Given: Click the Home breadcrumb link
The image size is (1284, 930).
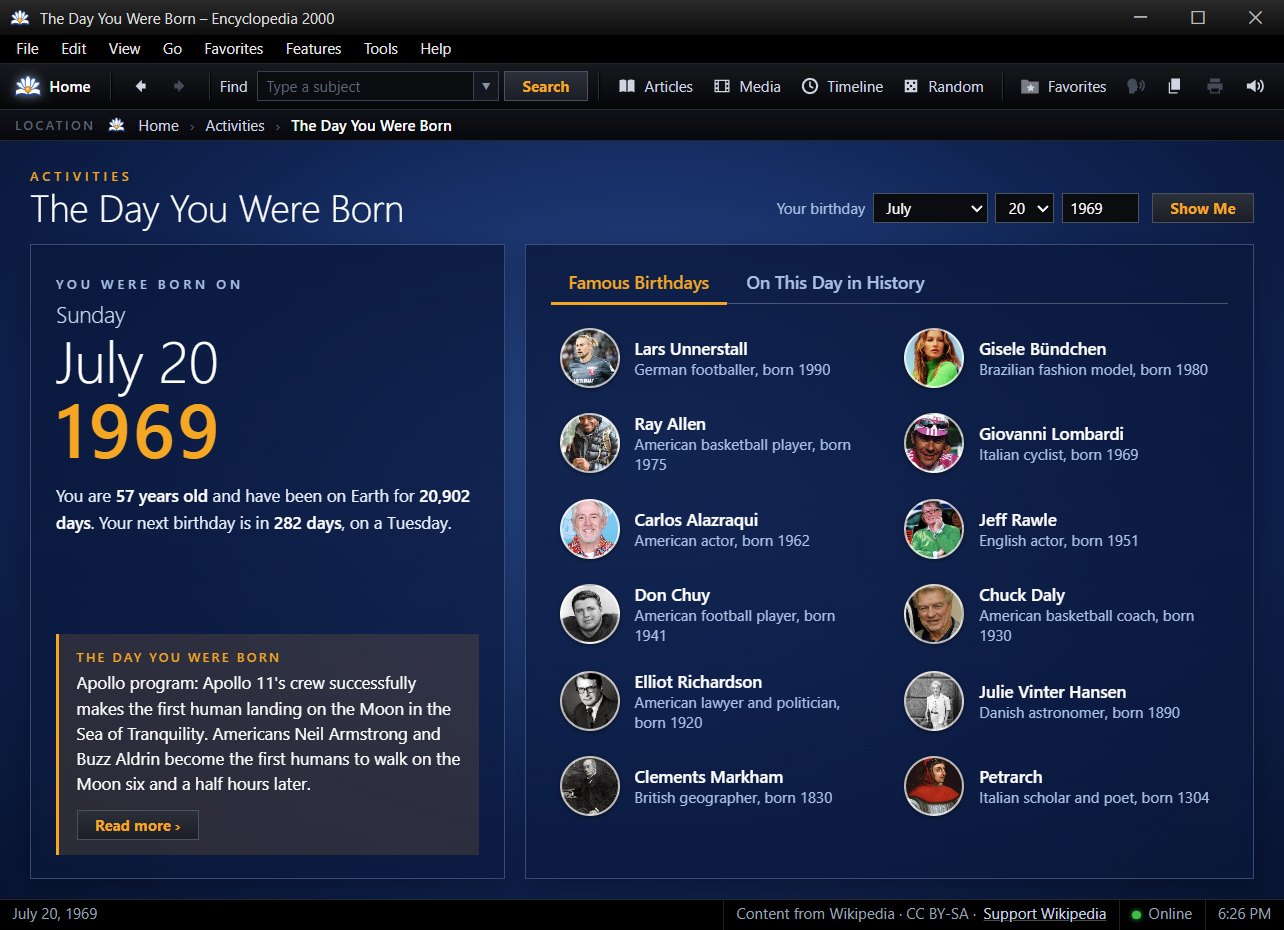Looking at the screenshot, I should pyautogui.click(x=159, y=126).
